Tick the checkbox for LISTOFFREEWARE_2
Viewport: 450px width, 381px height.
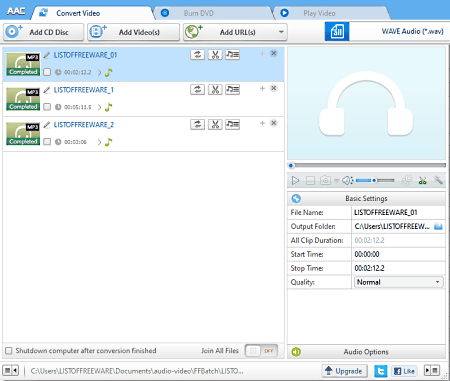click(x=47, y=142)
